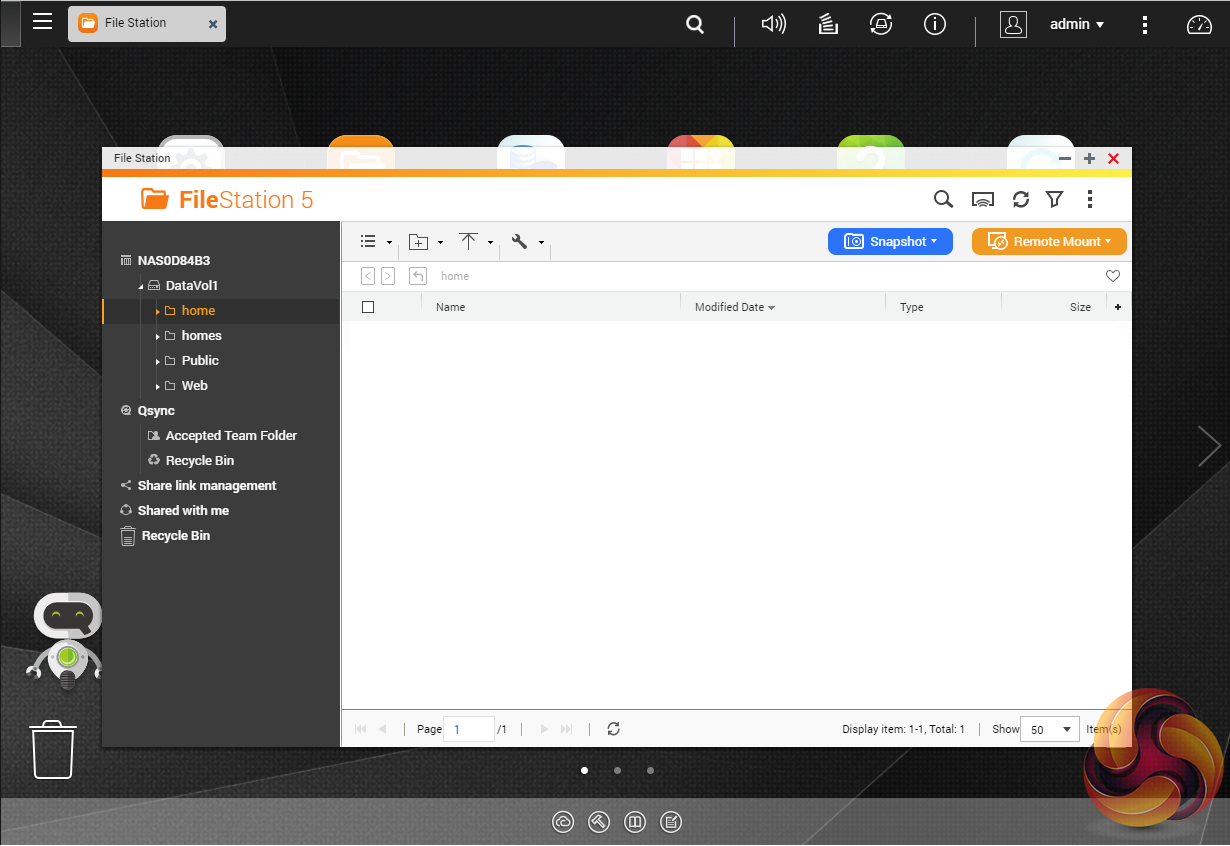This screenshot has width=1230, height=846.
Task: Open Shared with me
Action: (x=183, y=511)
